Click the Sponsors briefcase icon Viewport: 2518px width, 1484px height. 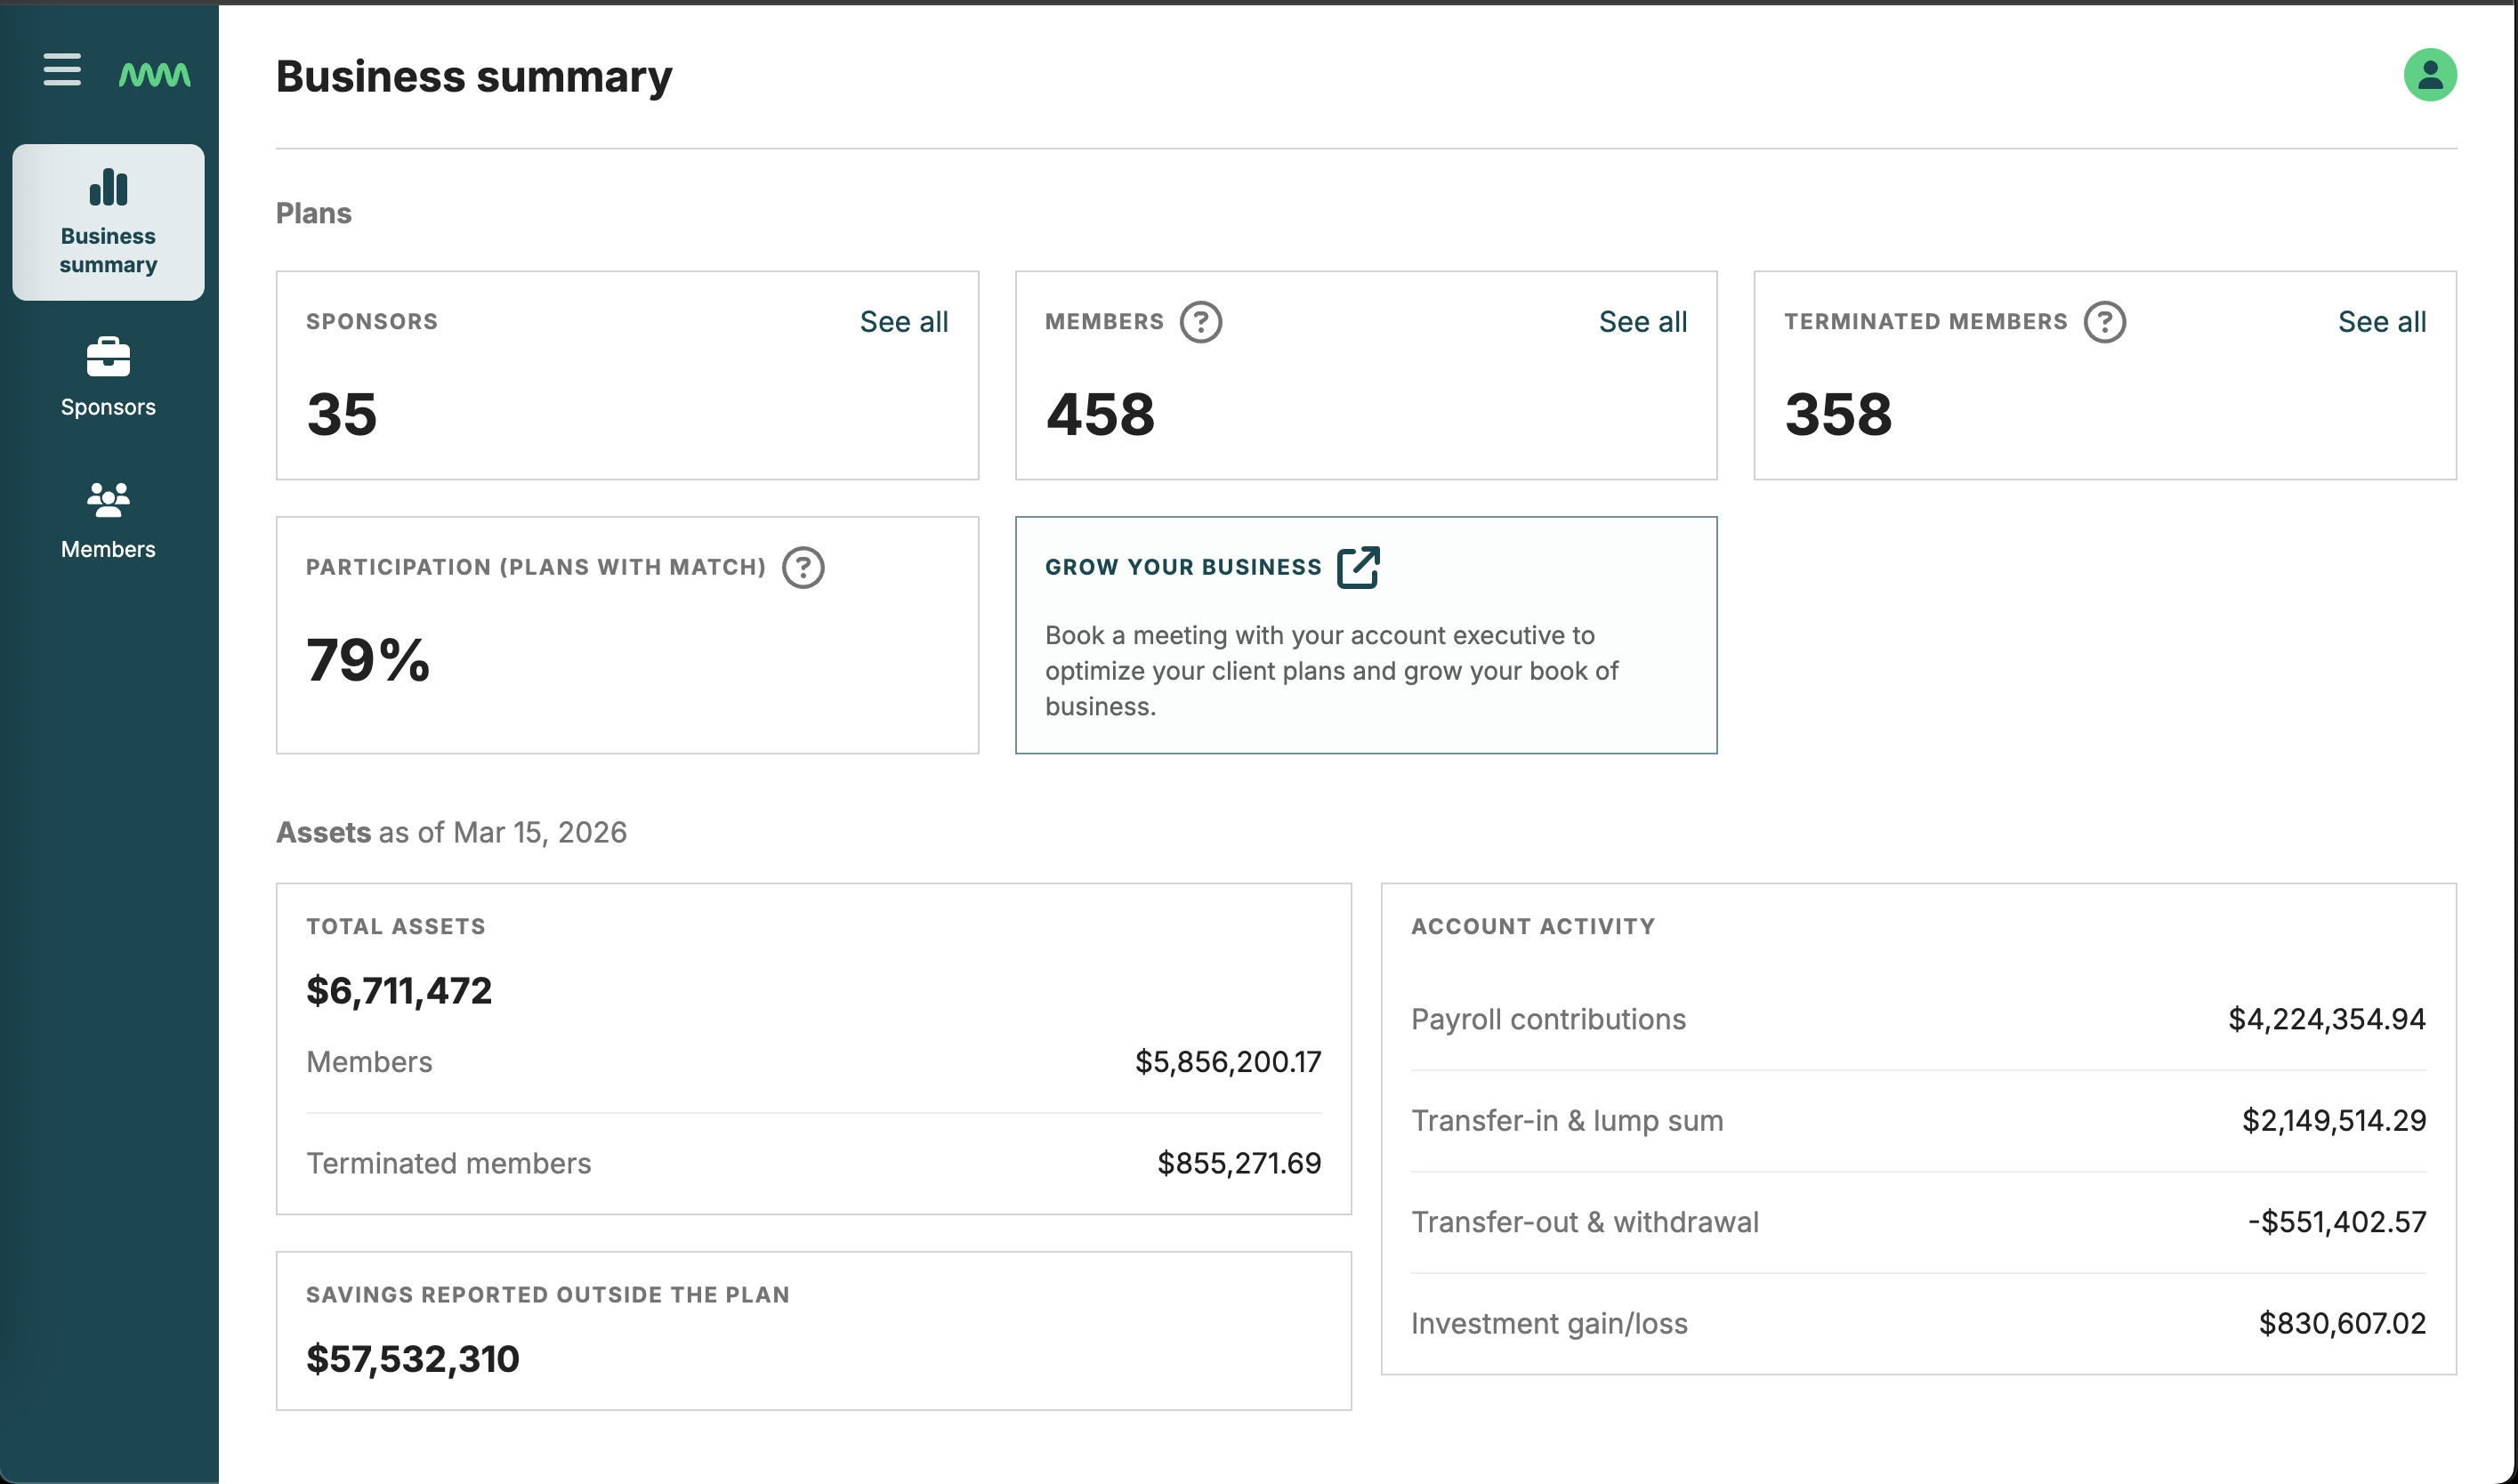[x=108, y=357]
